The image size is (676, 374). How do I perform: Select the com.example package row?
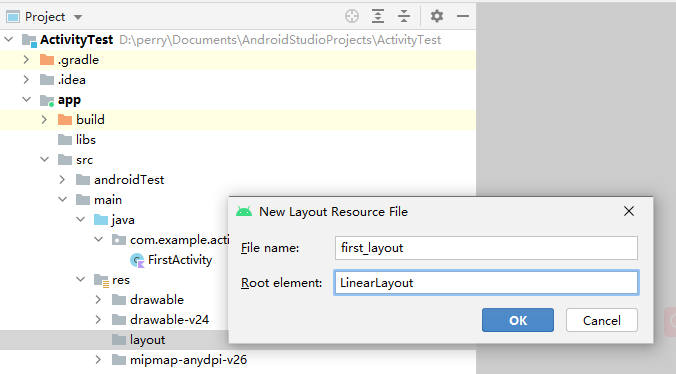114,240
